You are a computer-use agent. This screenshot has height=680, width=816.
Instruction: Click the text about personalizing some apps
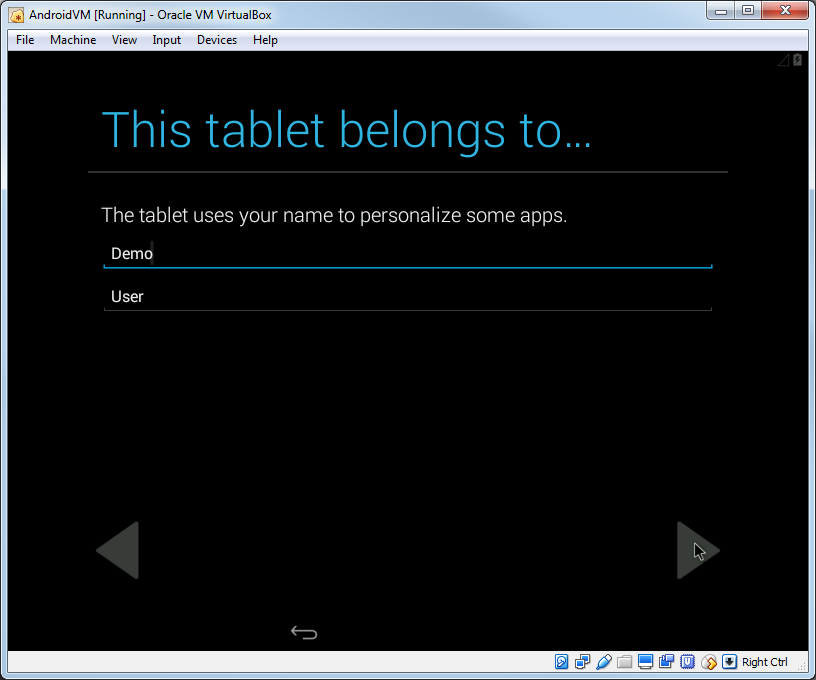tap(334, 215)
